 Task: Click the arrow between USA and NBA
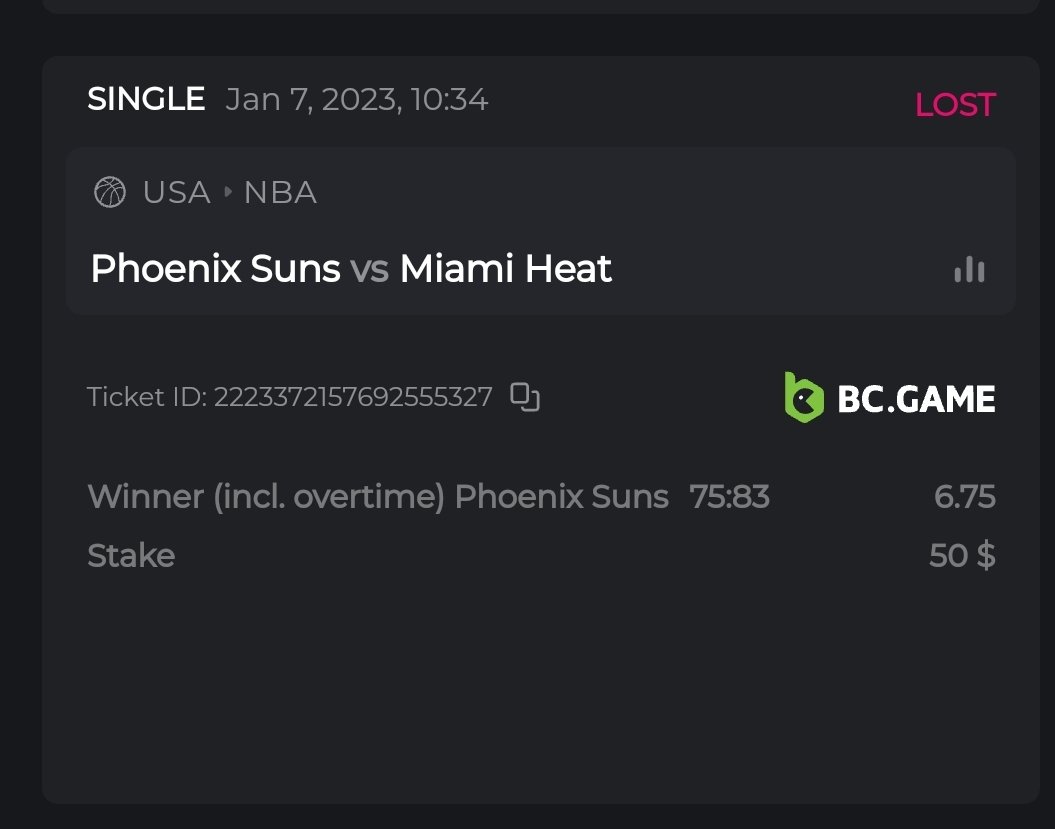(228, 192)
